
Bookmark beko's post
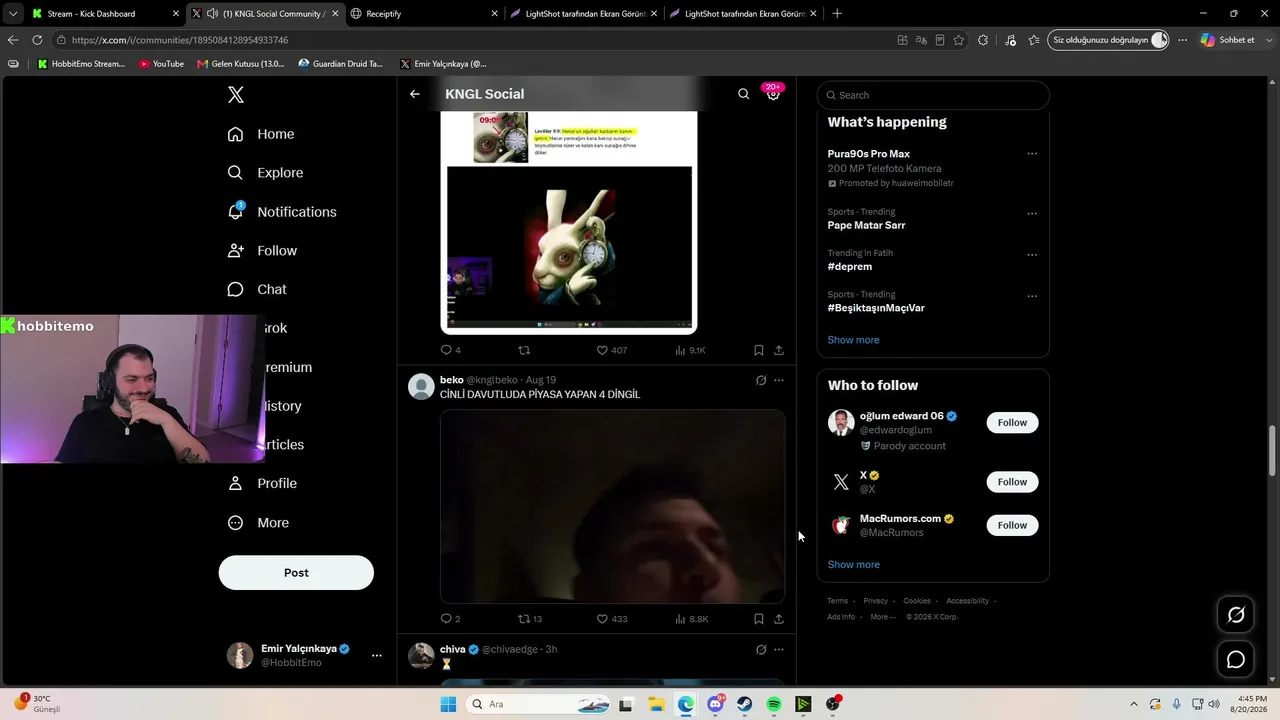pyautogui.click(x=759, y=619)
